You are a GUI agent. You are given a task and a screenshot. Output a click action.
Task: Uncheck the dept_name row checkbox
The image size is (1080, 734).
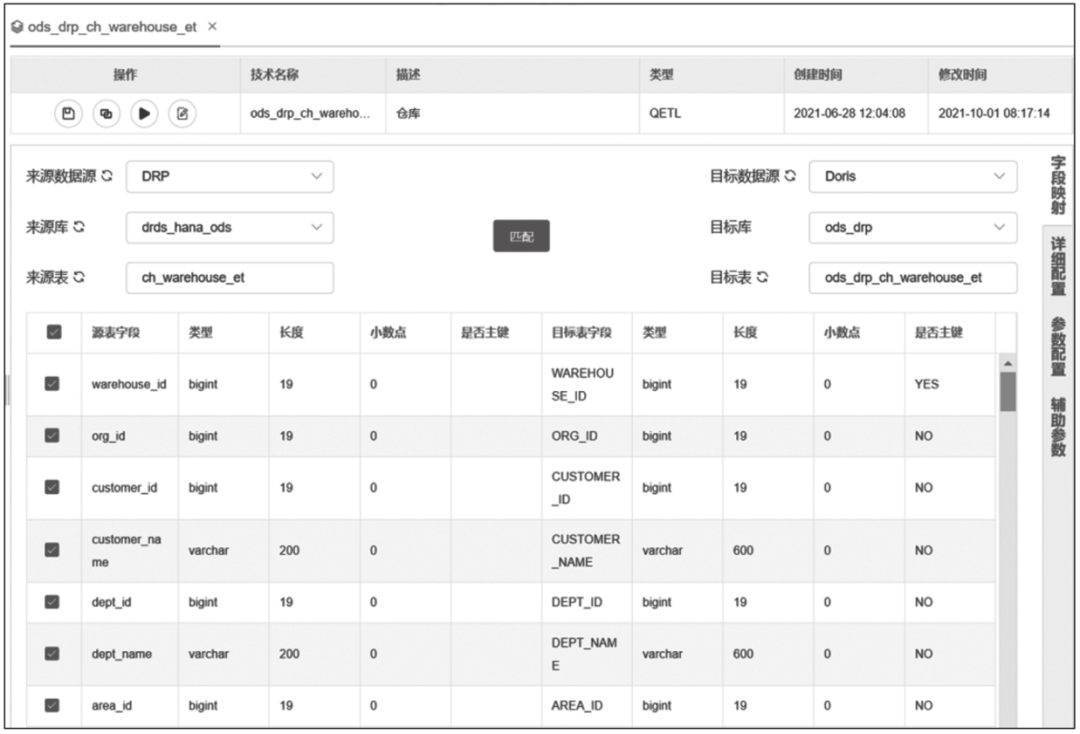52,653
